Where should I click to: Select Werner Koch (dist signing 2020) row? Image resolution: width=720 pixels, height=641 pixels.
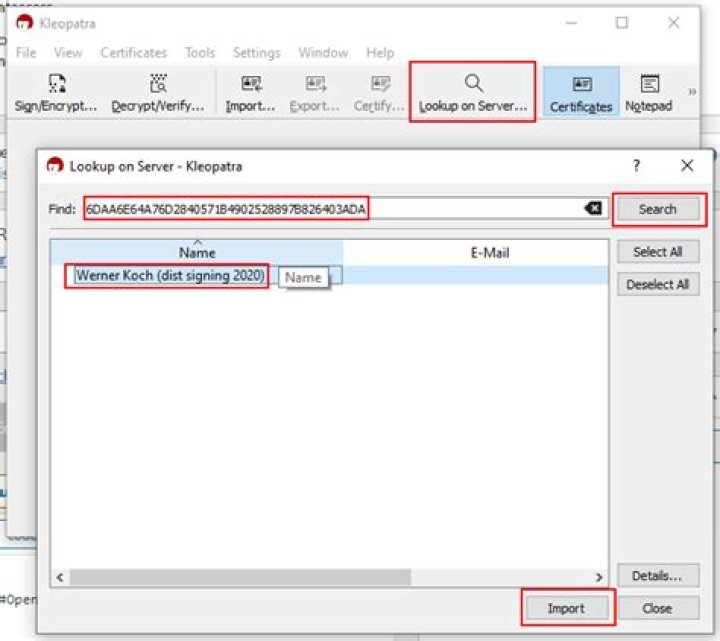point(329,276)
